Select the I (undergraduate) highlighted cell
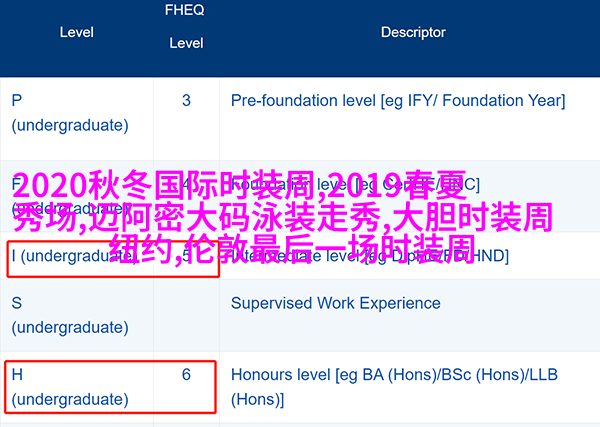600x427 pixels. tap(113, 259)
